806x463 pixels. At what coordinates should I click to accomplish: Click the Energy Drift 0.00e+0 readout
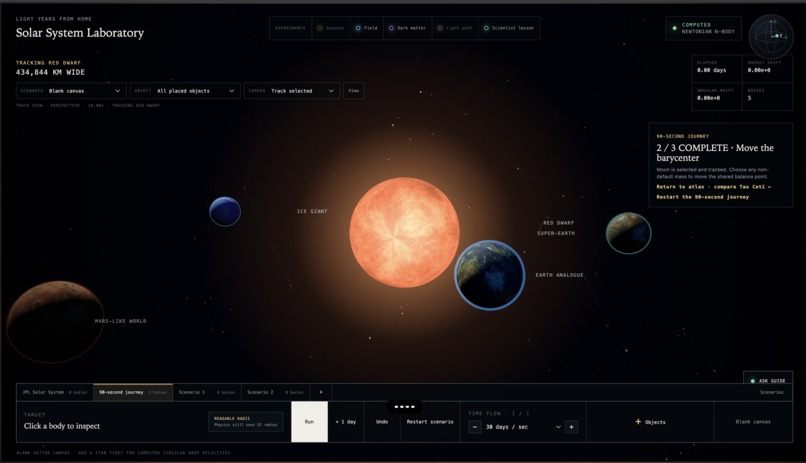pos(767,68)
